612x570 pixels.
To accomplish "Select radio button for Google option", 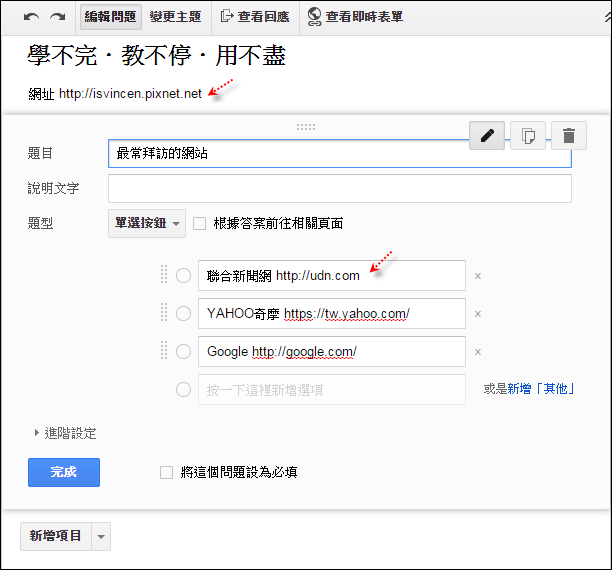I will [x=183, y=351].
